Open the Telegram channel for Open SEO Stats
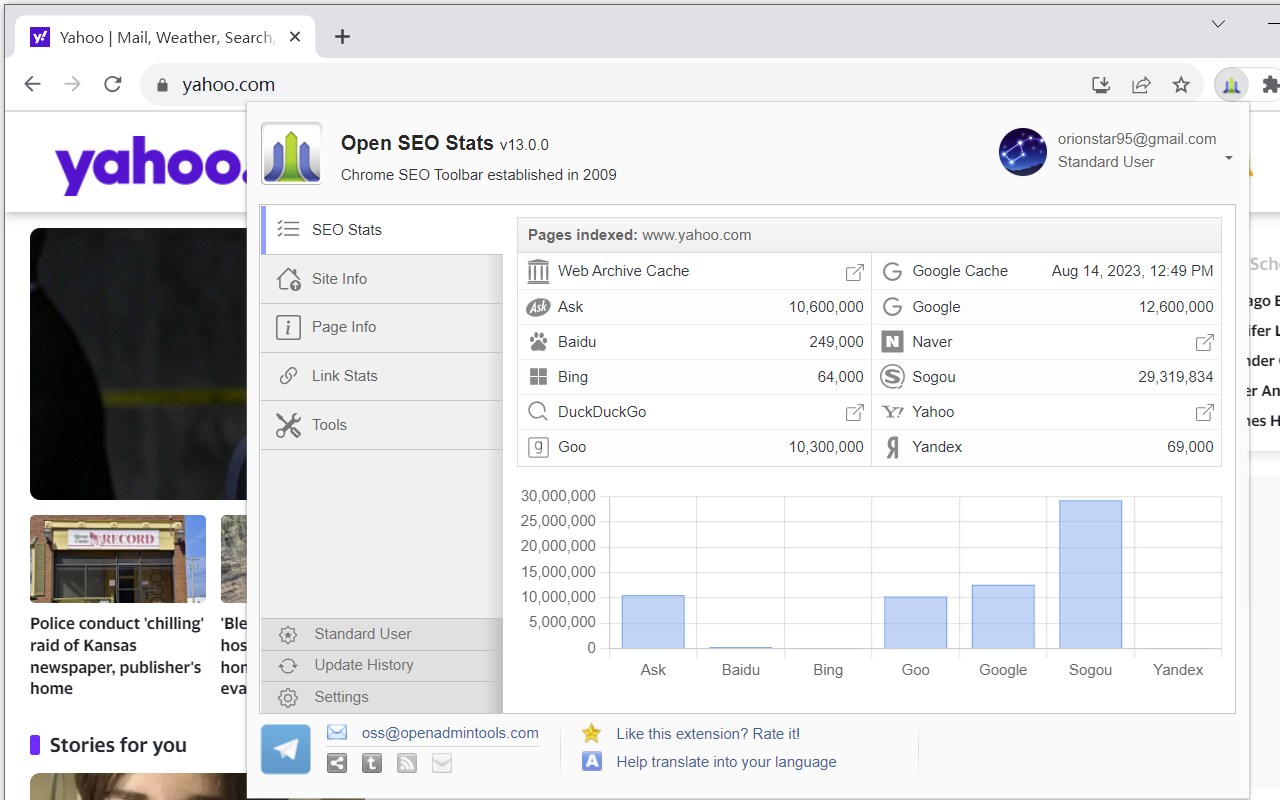Image resolution: width=1280 pixels, height=800 pixels. click(x=286, y=748)
